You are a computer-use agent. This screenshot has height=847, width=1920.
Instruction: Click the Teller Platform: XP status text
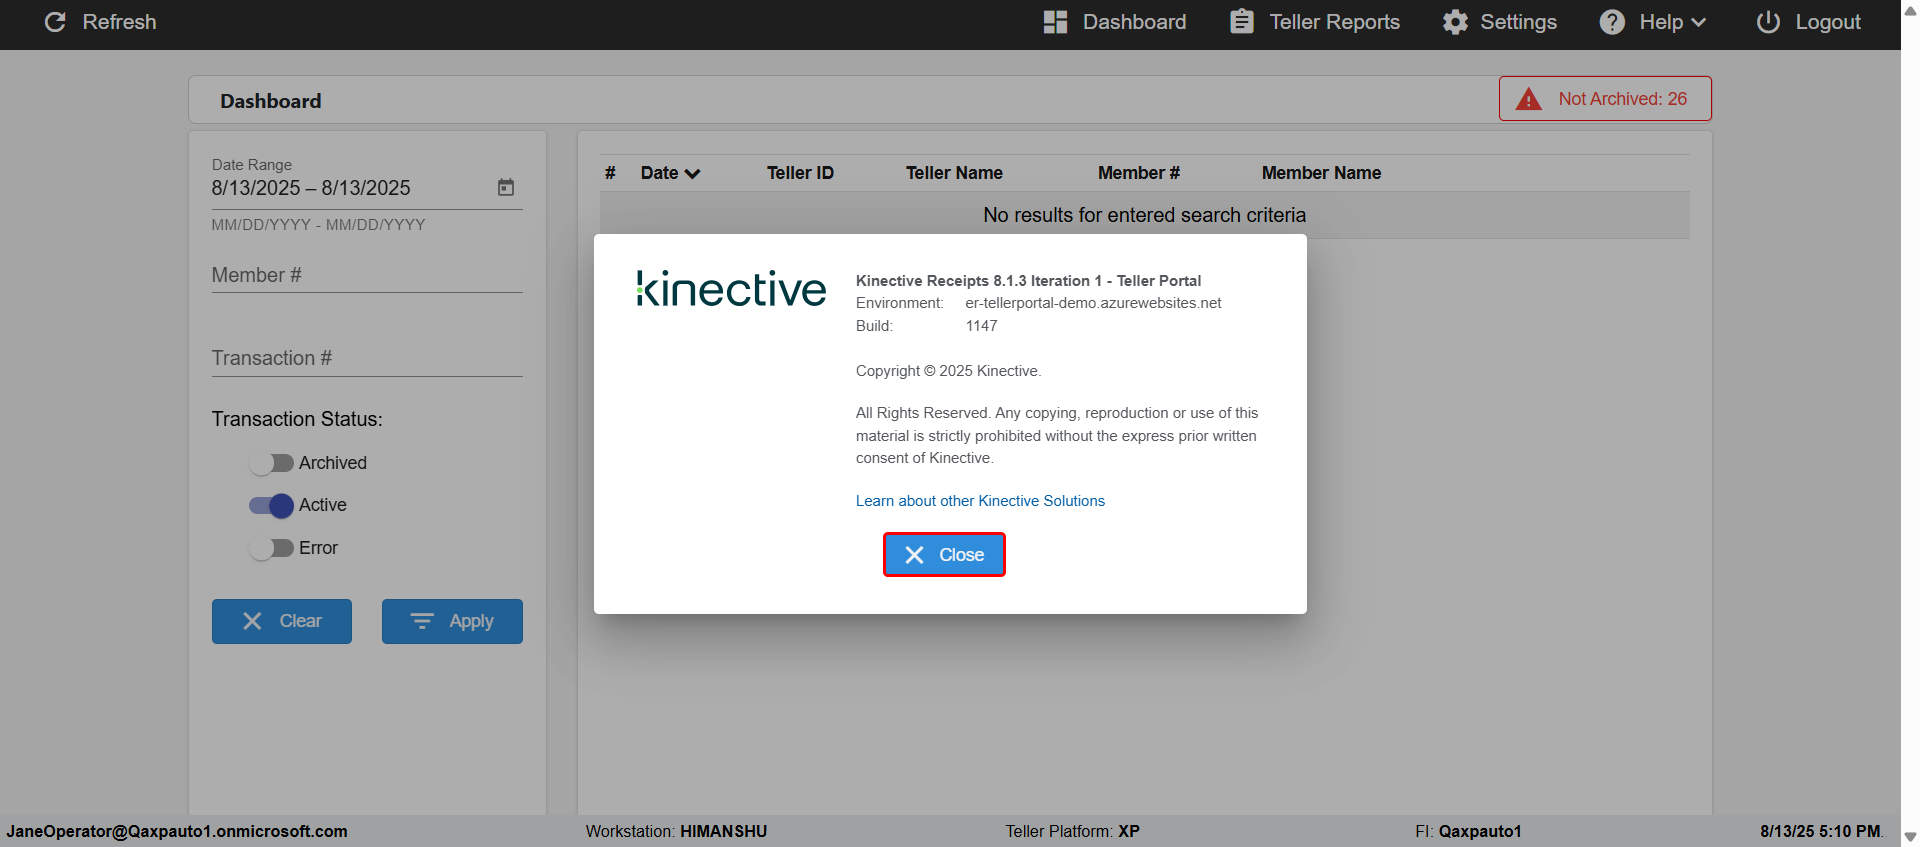1073,831
